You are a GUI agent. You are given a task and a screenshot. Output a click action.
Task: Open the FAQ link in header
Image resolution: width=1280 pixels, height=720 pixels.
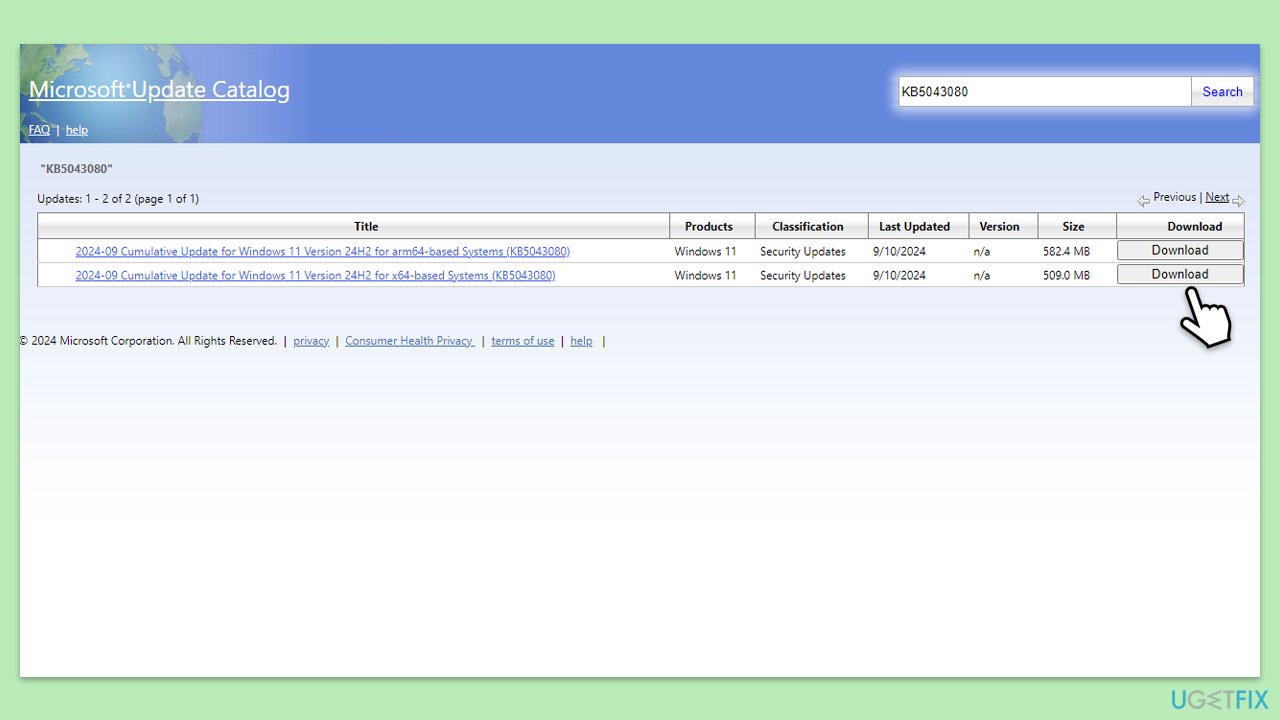point(39,130)
